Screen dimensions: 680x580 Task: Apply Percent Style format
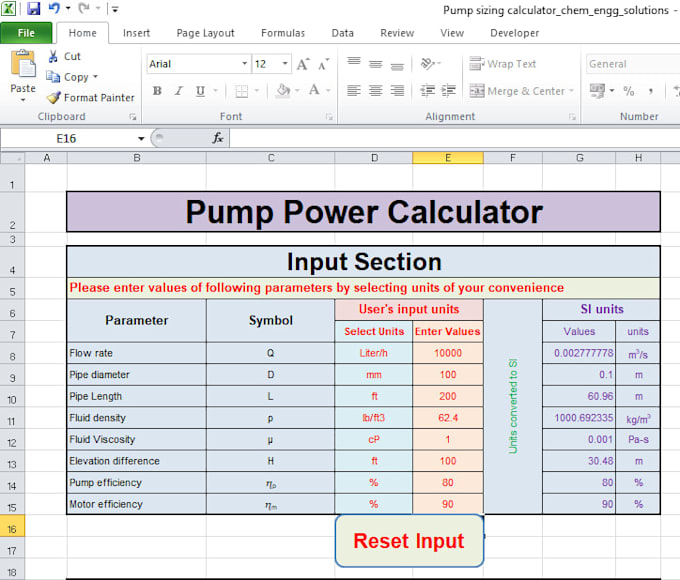point(628,91)
